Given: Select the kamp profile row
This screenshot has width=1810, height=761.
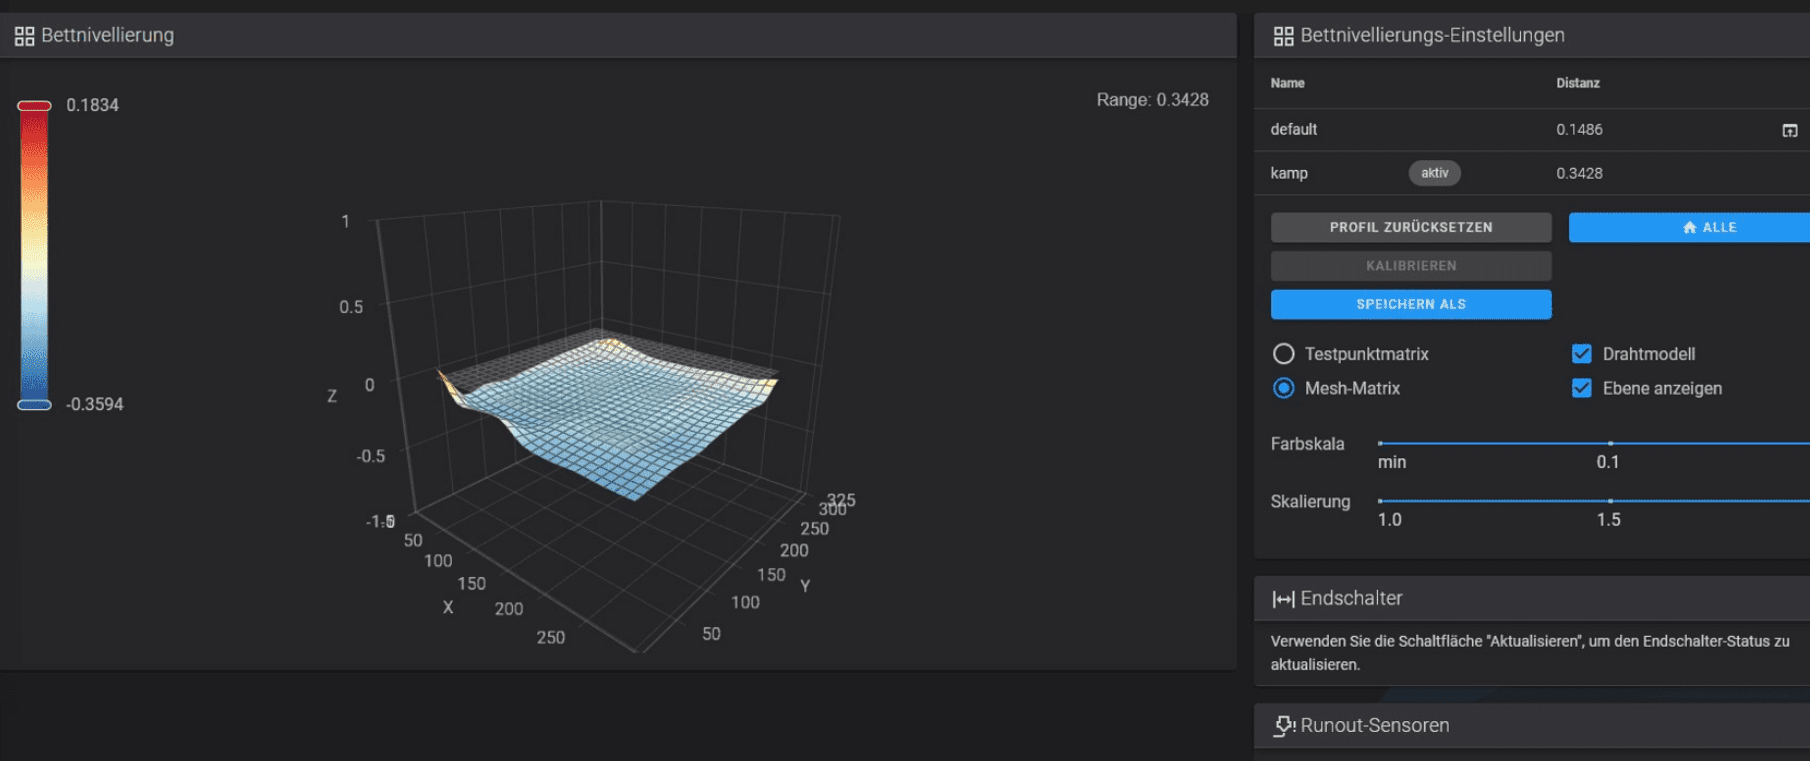Looking at the screenshot, I should tap(1532, 173).
